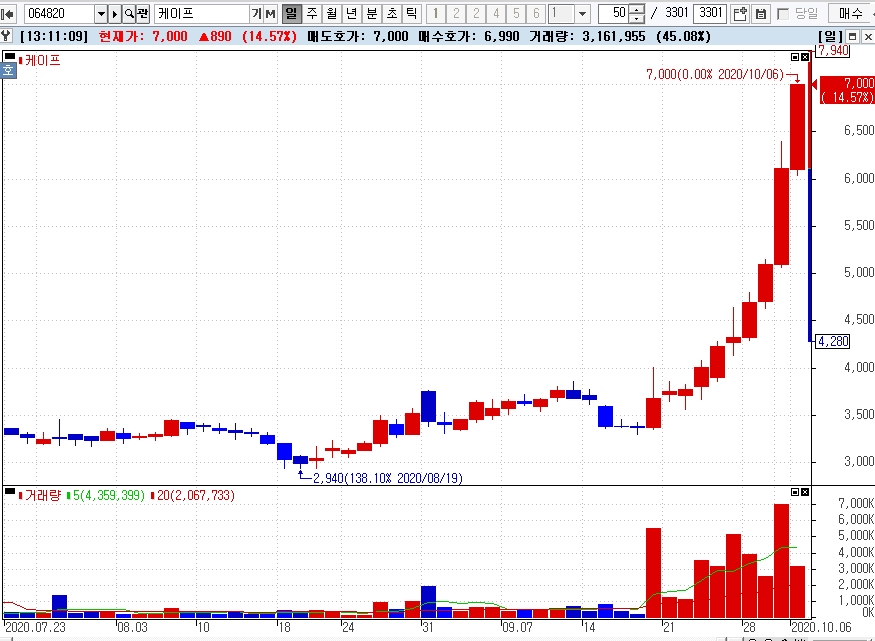Click the 매수 buy button
This screenshot has height=641, width=875.
tap(850, 13)
